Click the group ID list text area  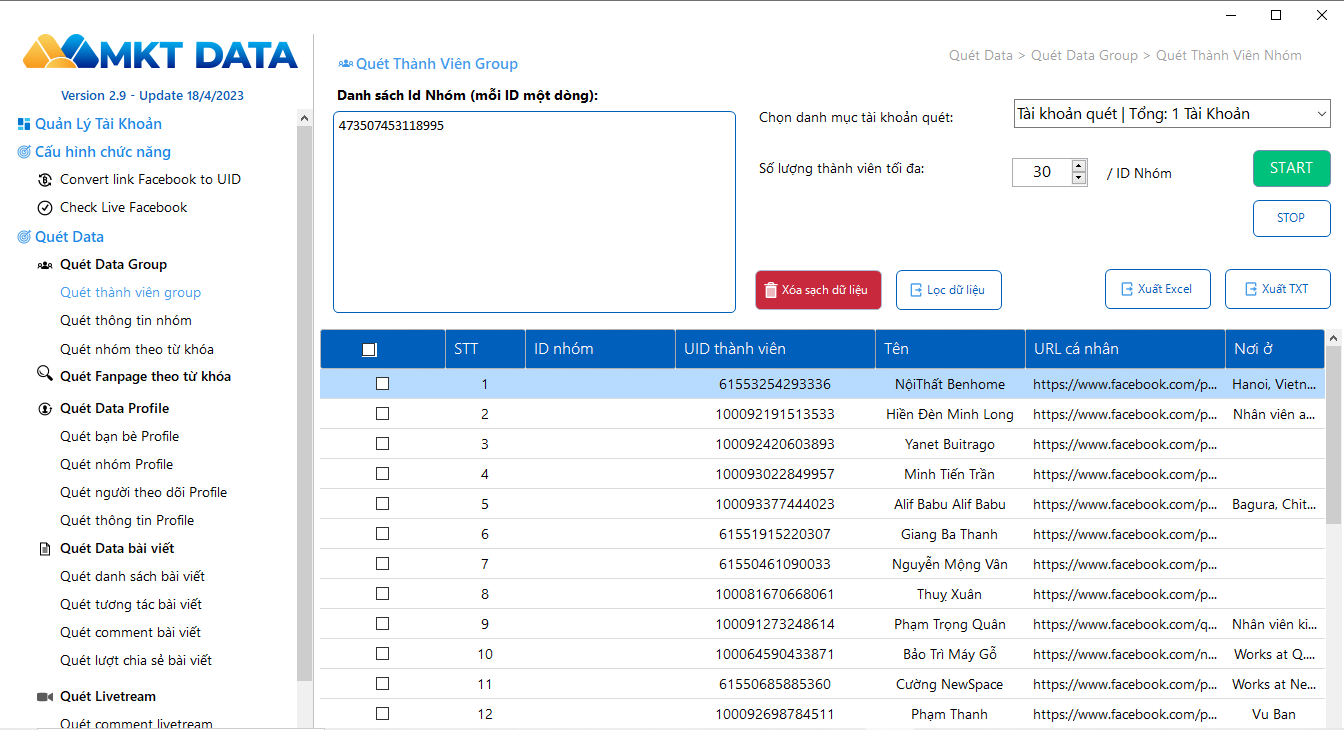coord(534,212)
